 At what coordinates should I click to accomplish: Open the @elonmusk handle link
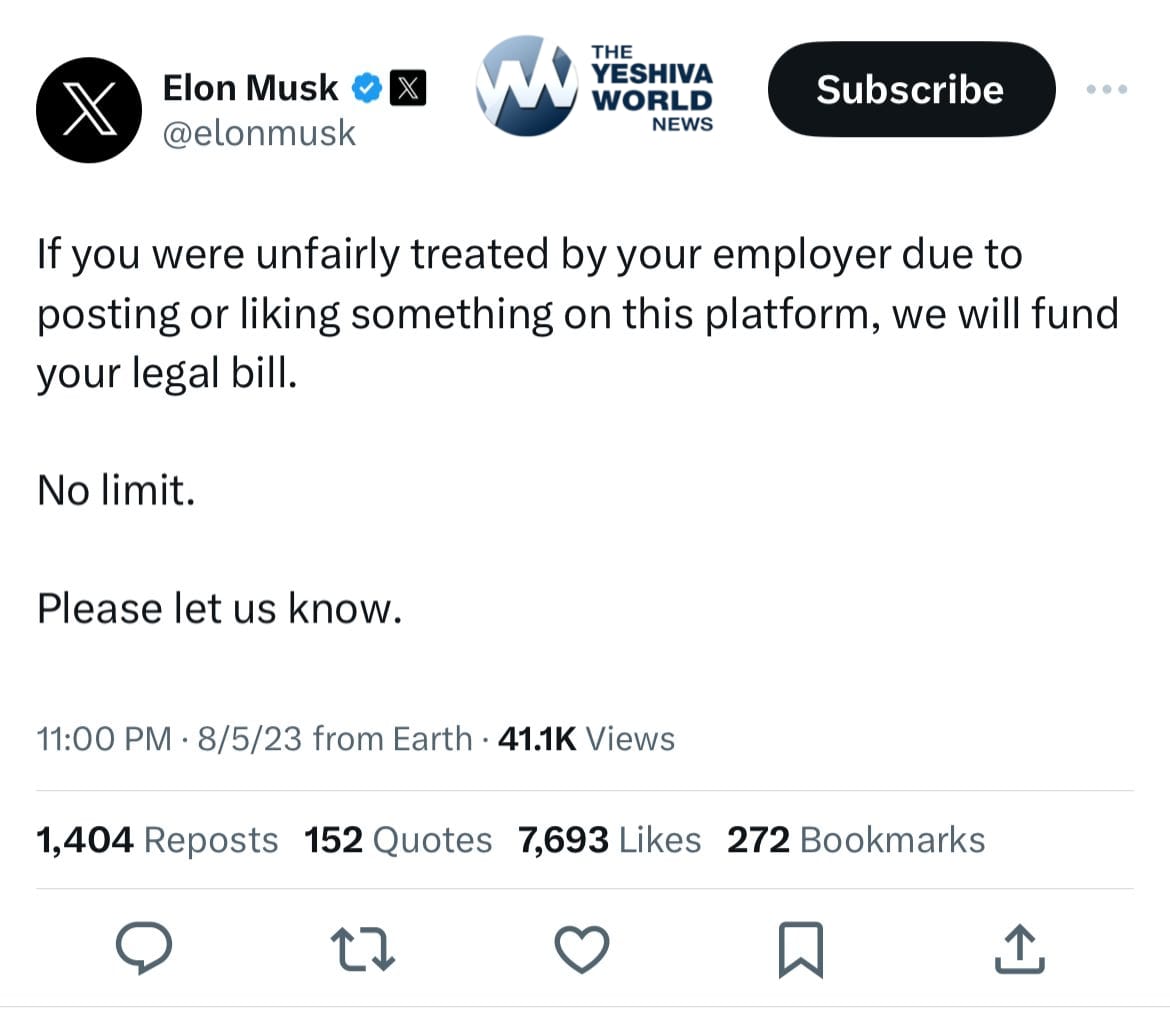pos(258,132)
